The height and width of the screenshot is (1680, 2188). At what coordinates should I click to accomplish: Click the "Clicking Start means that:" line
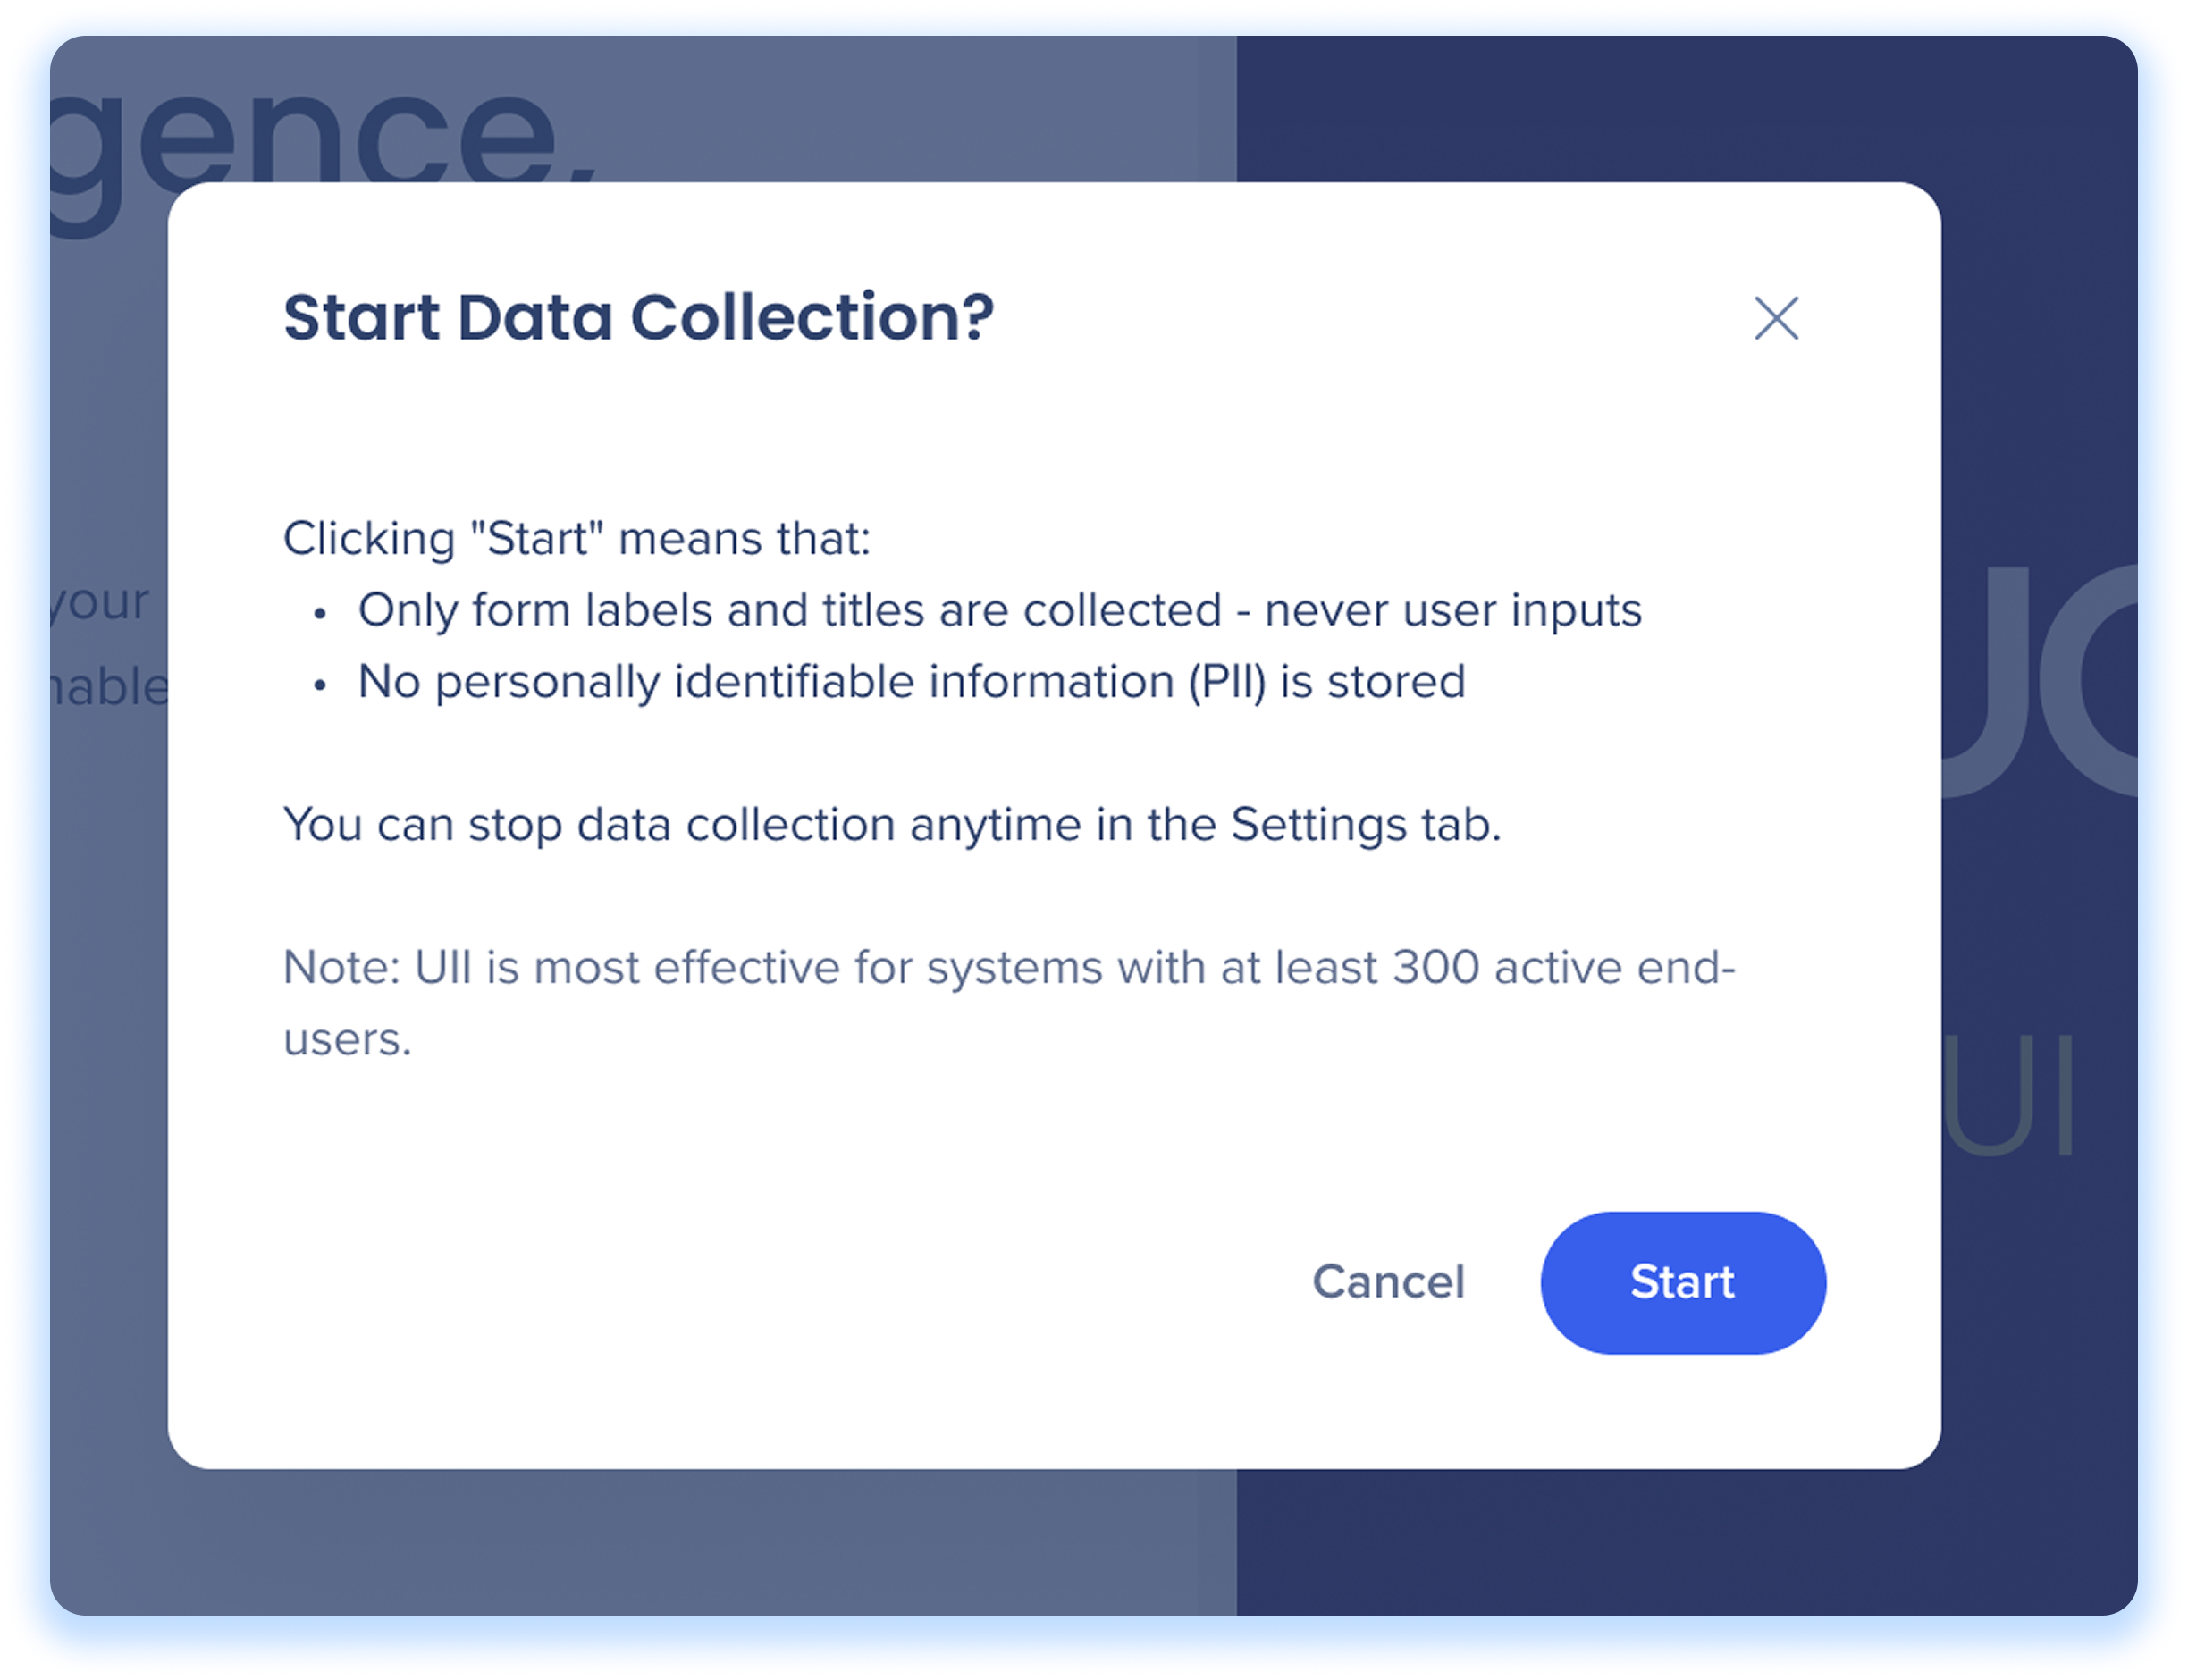(x=577, y=539)
